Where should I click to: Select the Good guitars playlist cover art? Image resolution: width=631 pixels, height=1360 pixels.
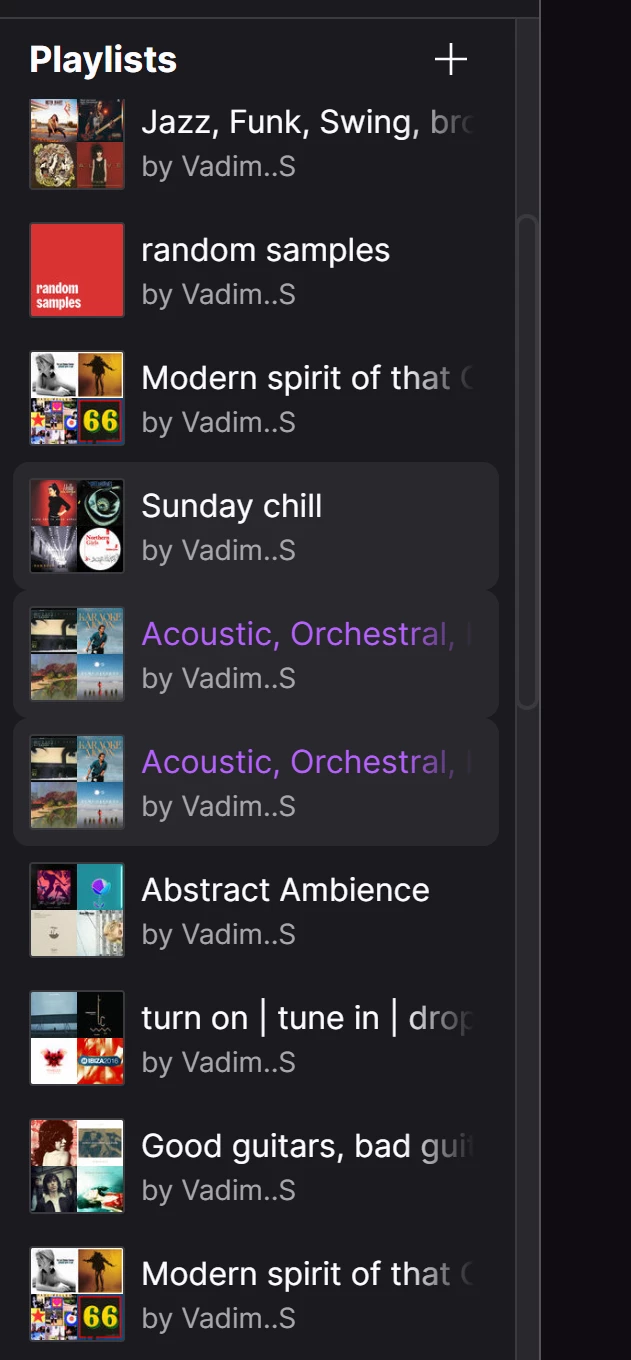77,1166
